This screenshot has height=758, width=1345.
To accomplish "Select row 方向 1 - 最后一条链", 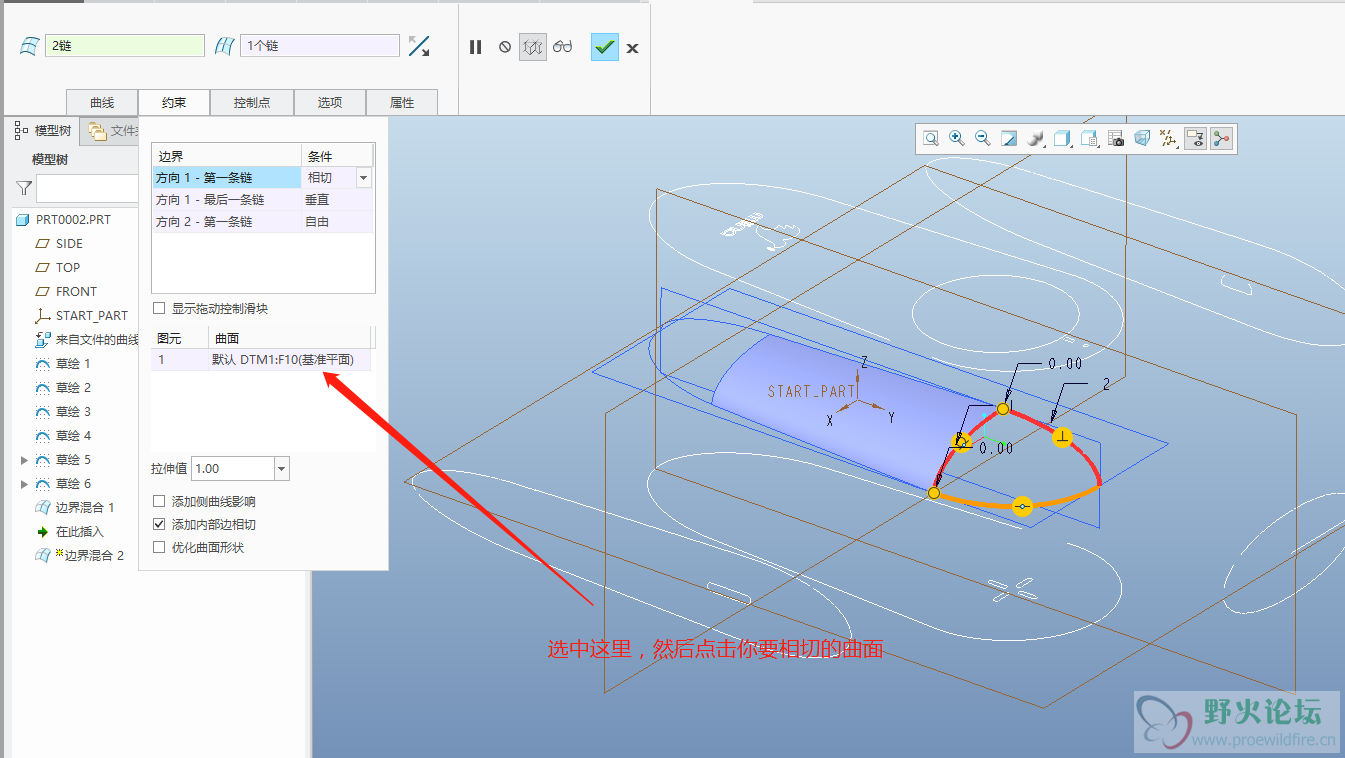I will (x=227, y=200).
